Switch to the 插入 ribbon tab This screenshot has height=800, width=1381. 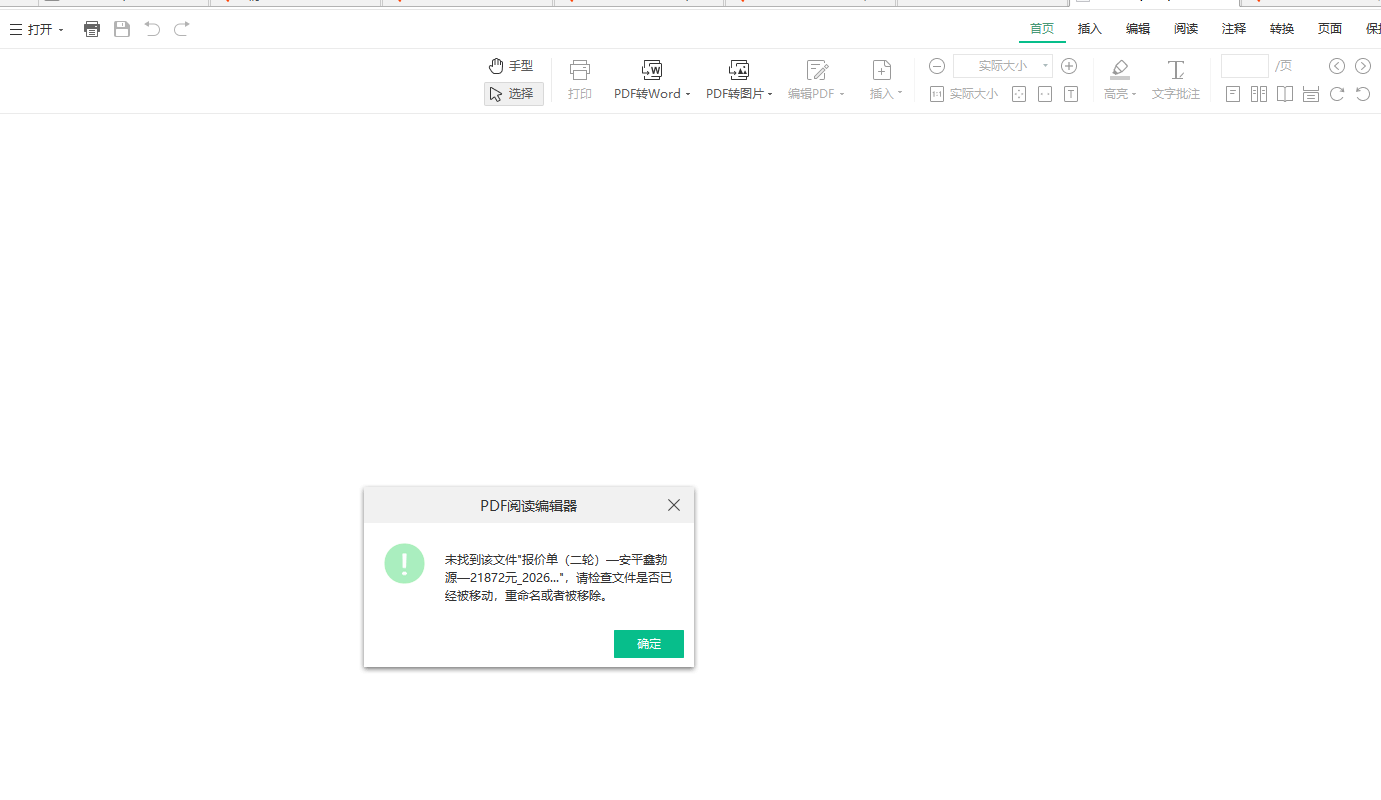pyautogui.click(x=1090, y=29)
